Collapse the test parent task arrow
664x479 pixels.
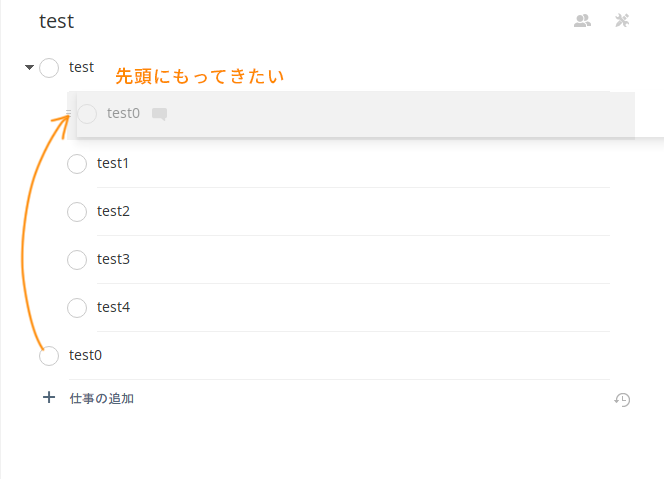29,67
